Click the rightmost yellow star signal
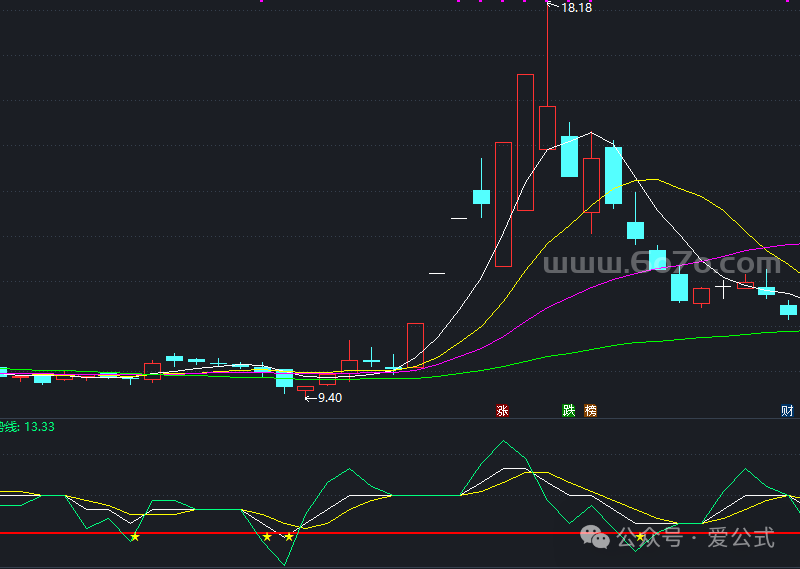Viewport: 800px width, 569px height. click(641, 537)
